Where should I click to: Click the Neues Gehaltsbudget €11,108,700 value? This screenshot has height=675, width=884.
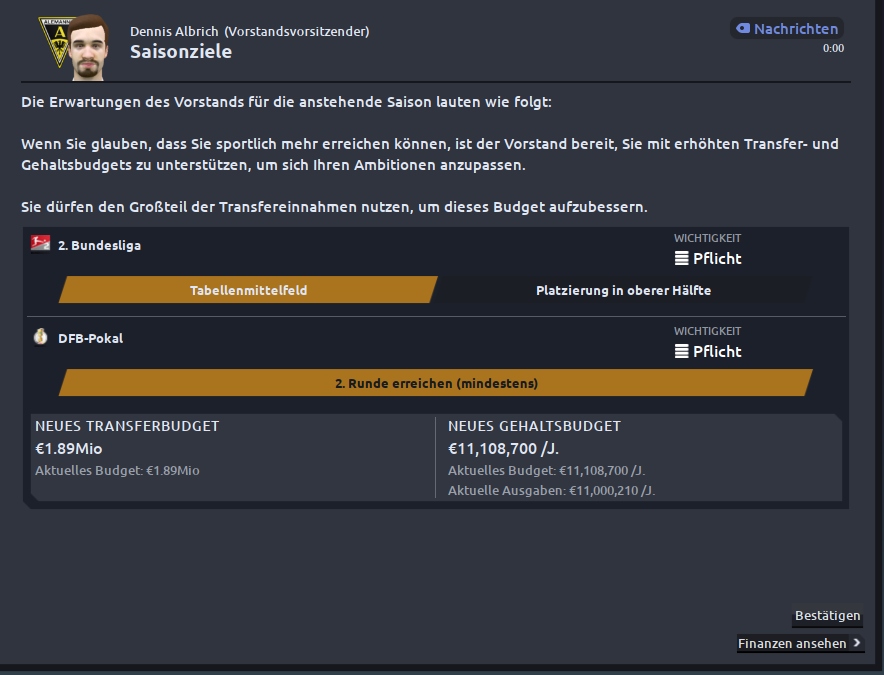503,449
